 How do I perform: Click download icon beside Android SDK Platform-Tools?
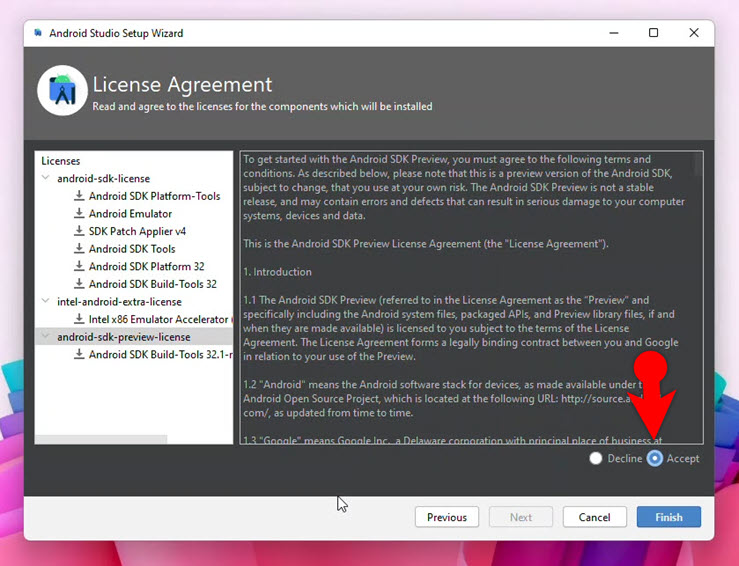click(x=79, y=195)
